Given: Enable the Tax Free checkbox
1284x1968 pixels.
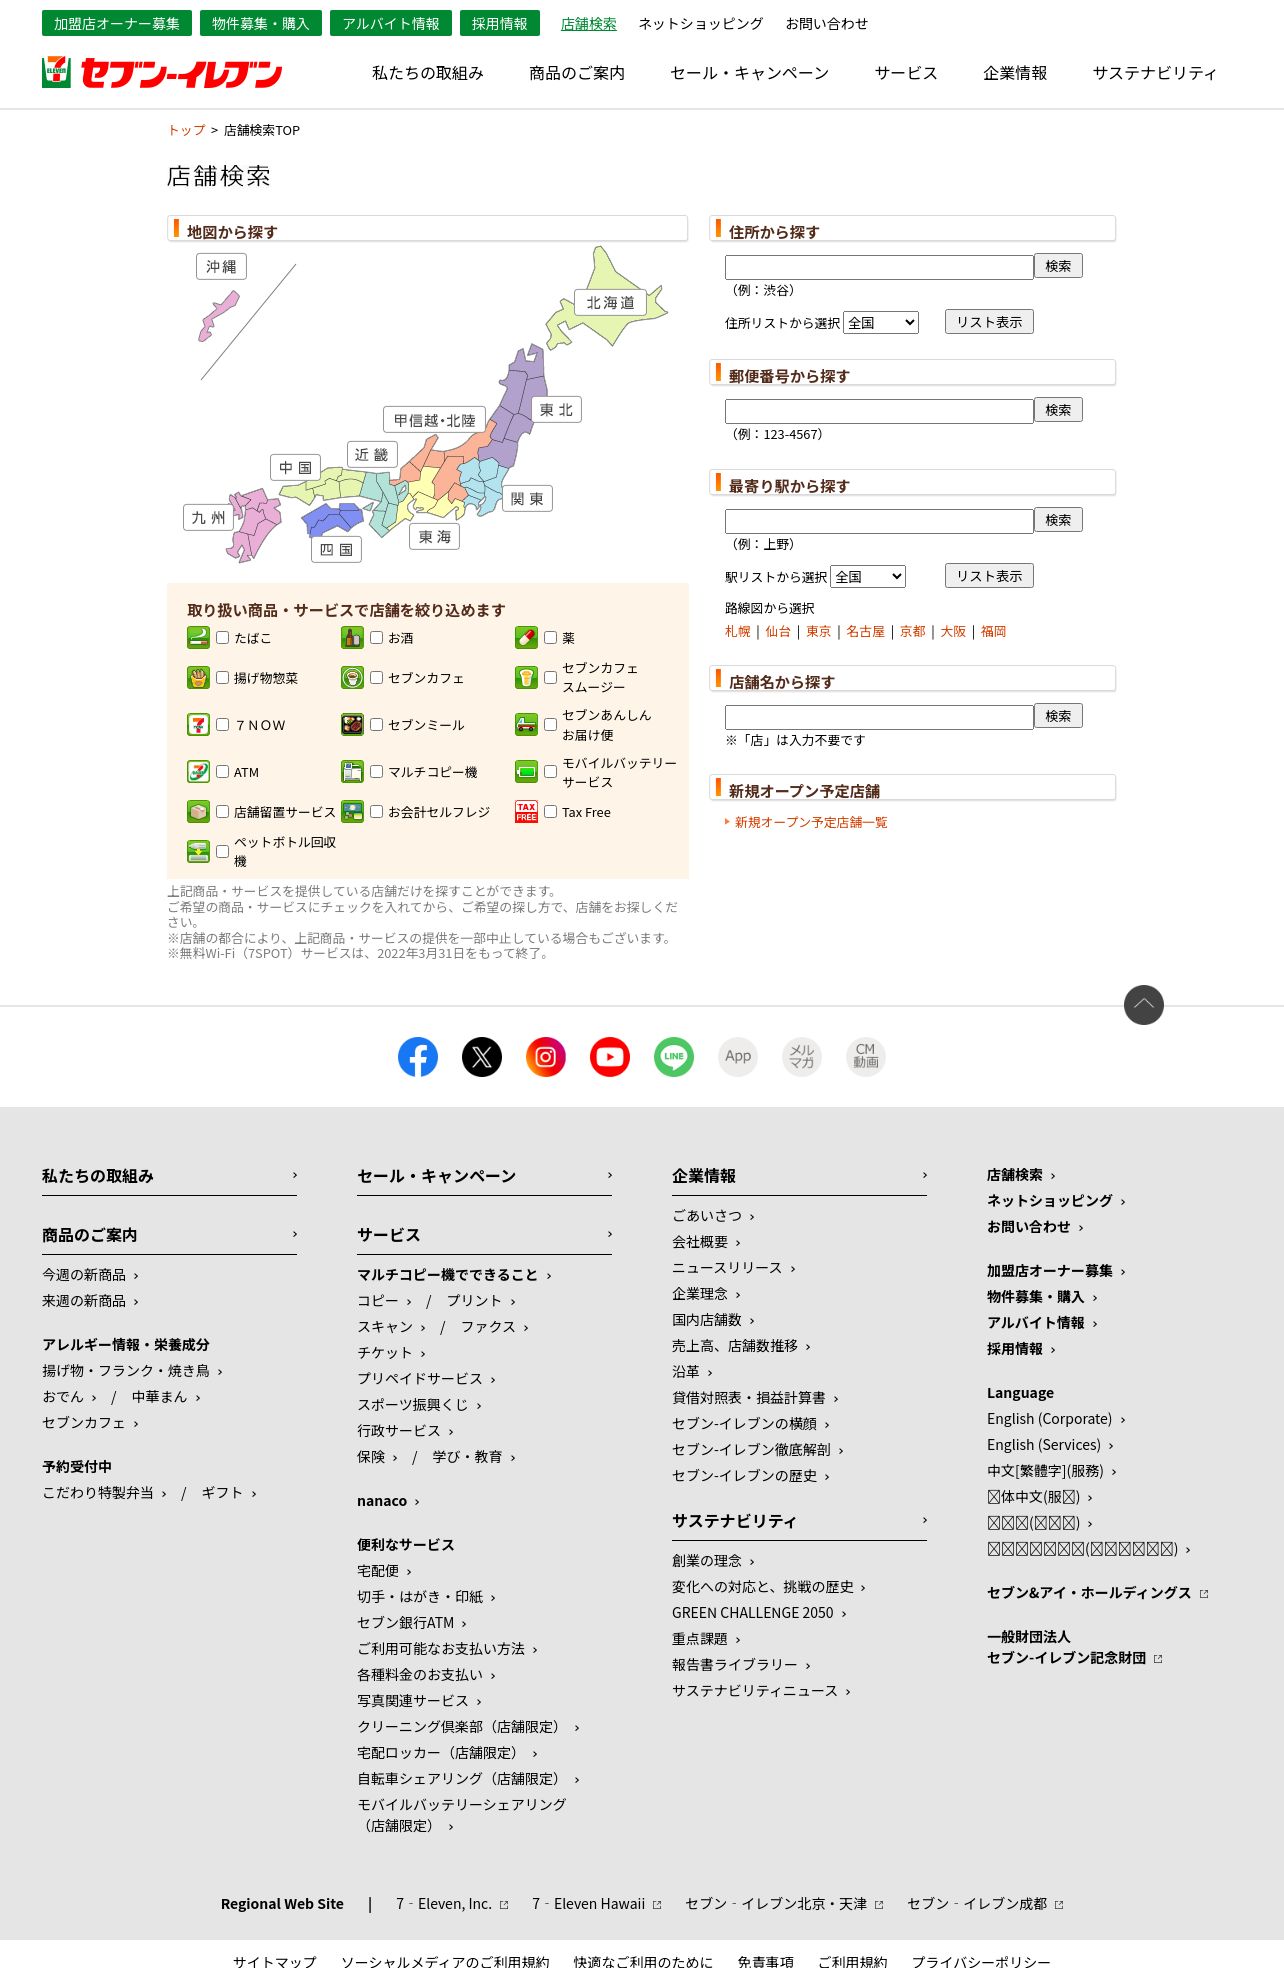Looking at the screenshot, I should (551, 812).
